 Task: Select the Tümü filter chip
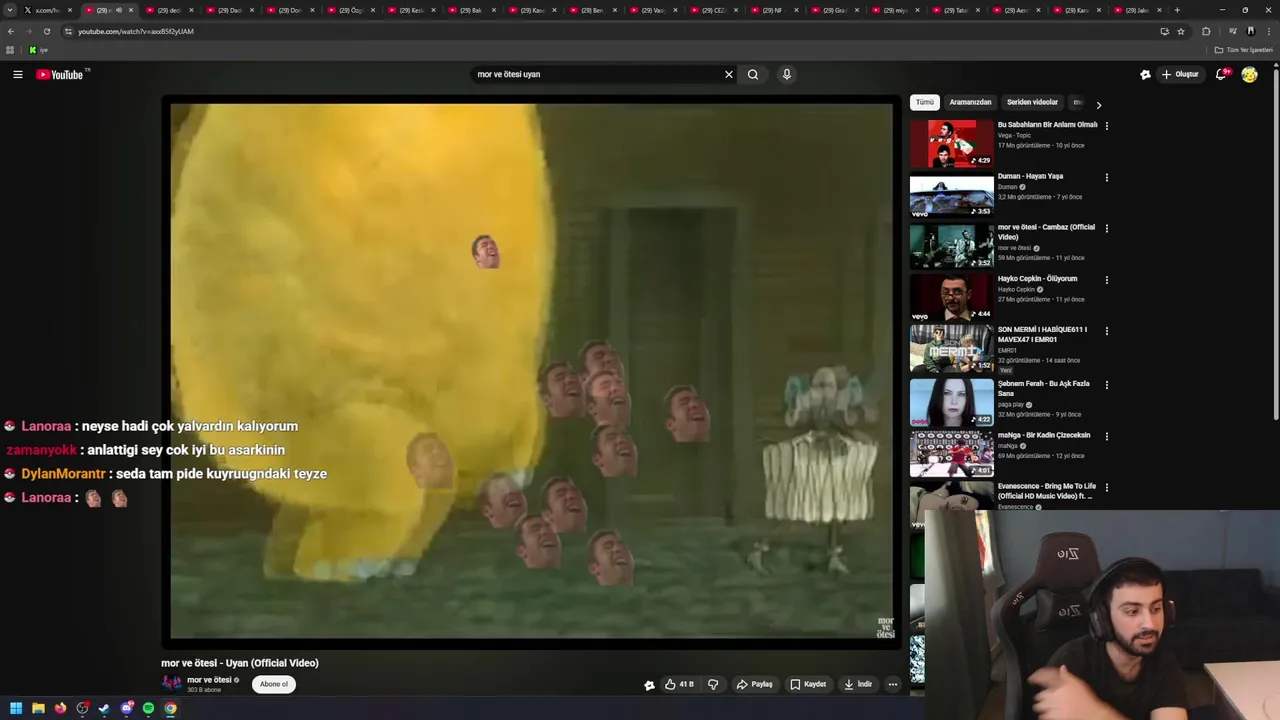pos(925,102)
